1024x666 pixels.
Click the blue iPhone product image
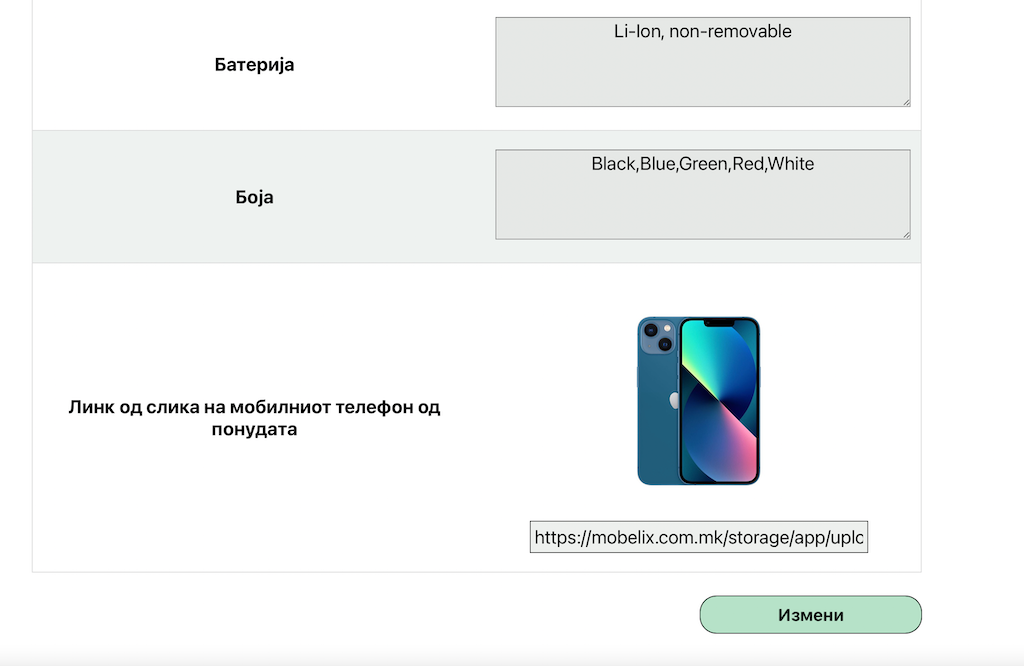pos(699,401)
